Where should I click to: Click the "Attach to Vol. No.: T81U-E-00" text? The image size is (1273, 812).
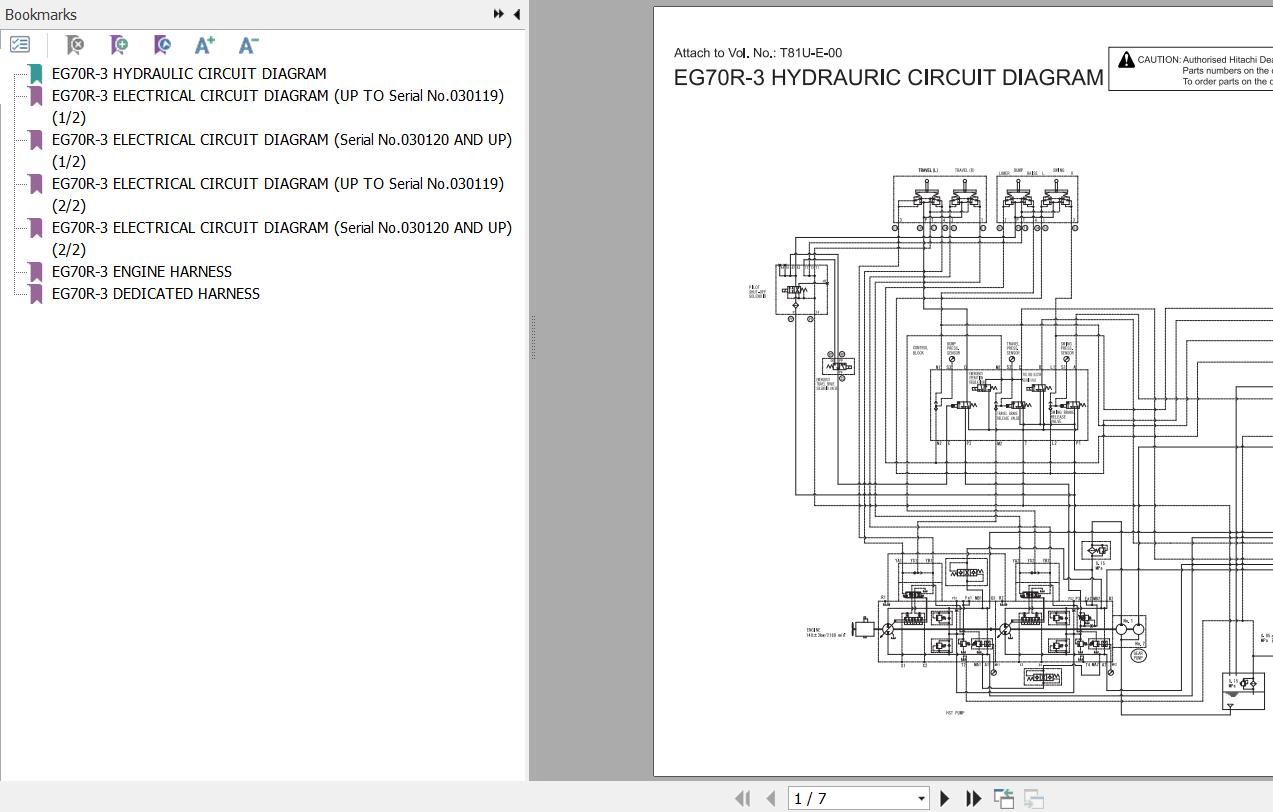tap(758, 53)
